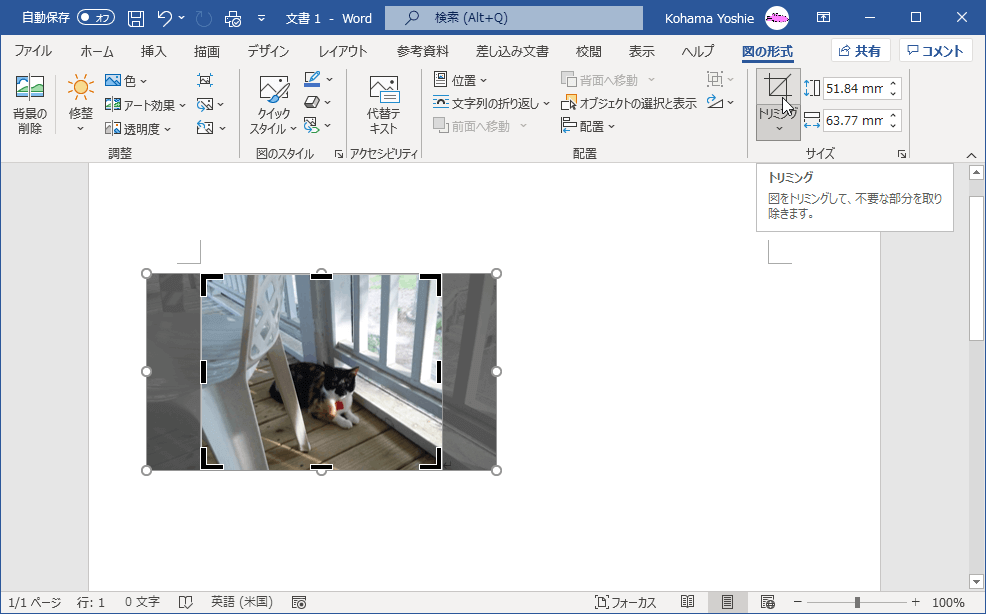
Task: Click the vertical scrollbar up arrow
Action: tap(976, 172)
